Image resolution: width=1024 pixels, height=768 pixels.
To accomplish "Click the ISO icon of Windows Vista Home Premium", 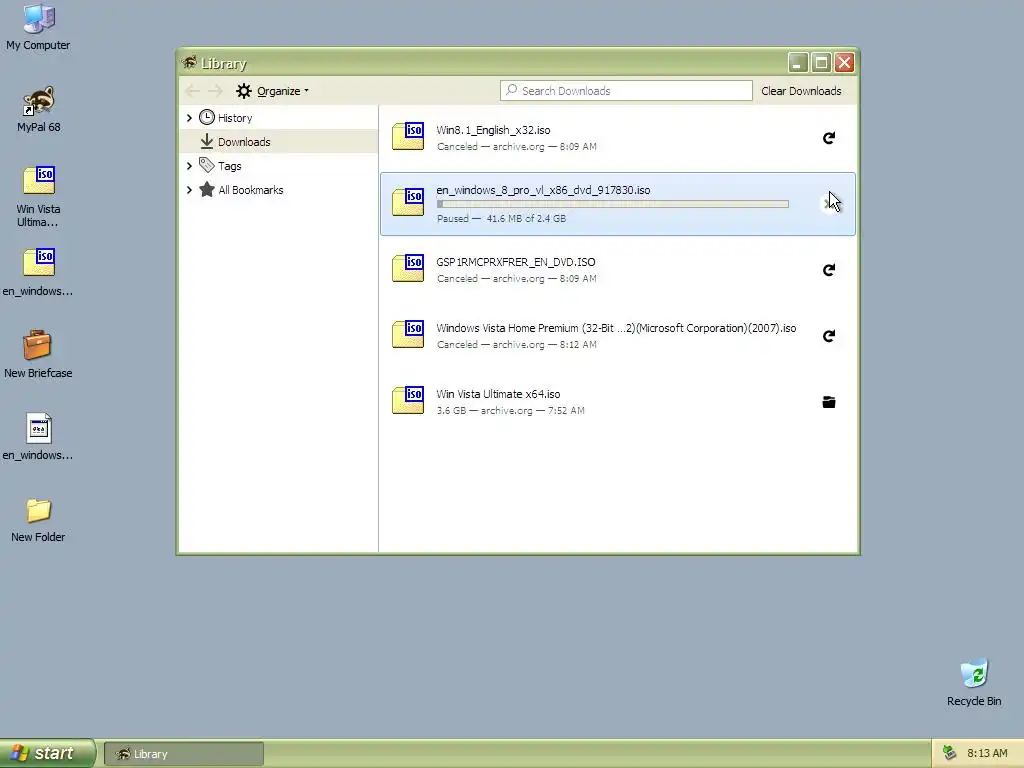I will pyautogui.click(x=408, y=334).
